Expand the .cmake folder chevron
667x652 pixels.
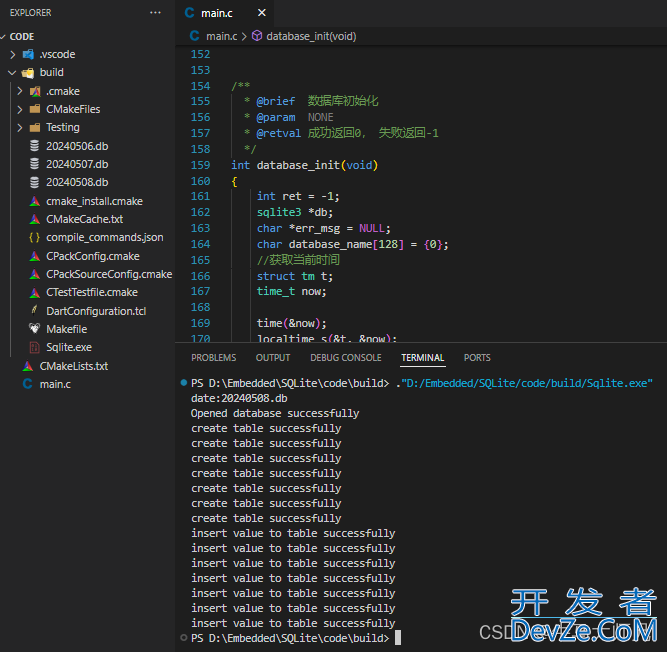(20, 91)
